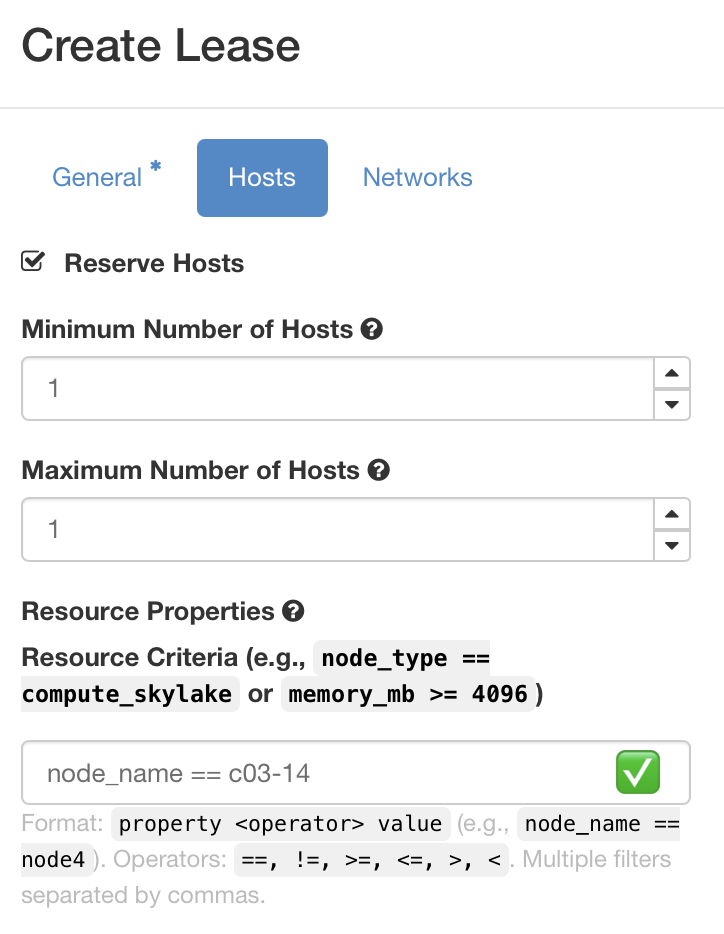Increment the Maximum Number of Hosts value
Screen dimensions: 724x934
(x=672, y=514)
